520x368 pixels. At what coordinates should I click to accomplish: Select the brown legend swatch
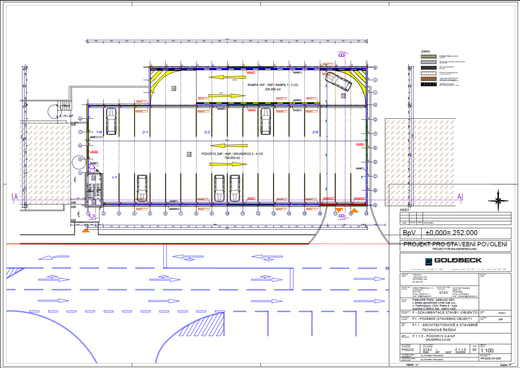(429, 79)
